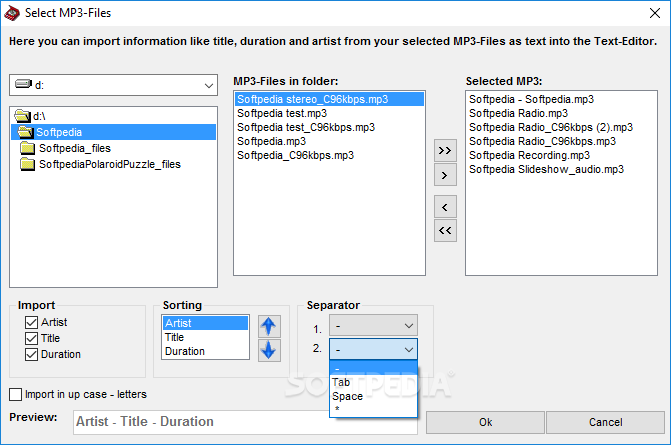The width and height of the screenshot is (671, 445).
Task: Choose Space in separator list
Action: tap(373, 396)
